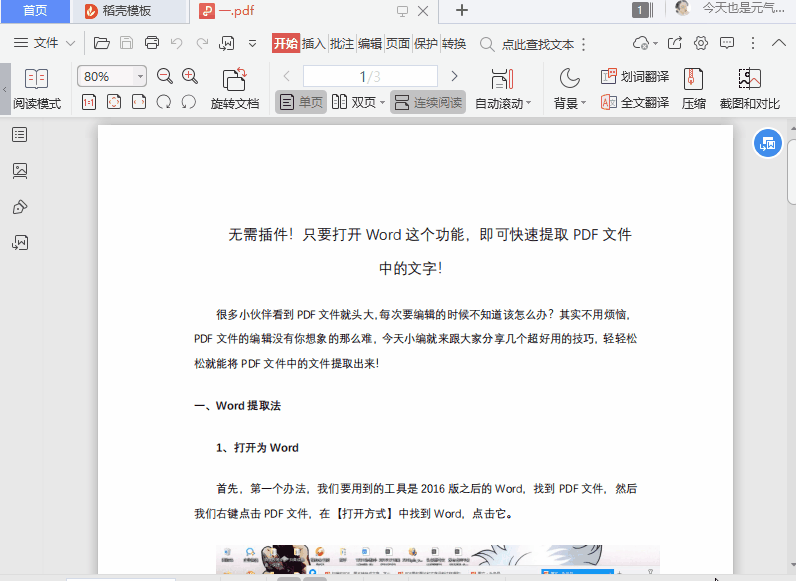Click the blue floating convert button
The height and width of the screenshot is (581, 796).
[x=768, y=144]
